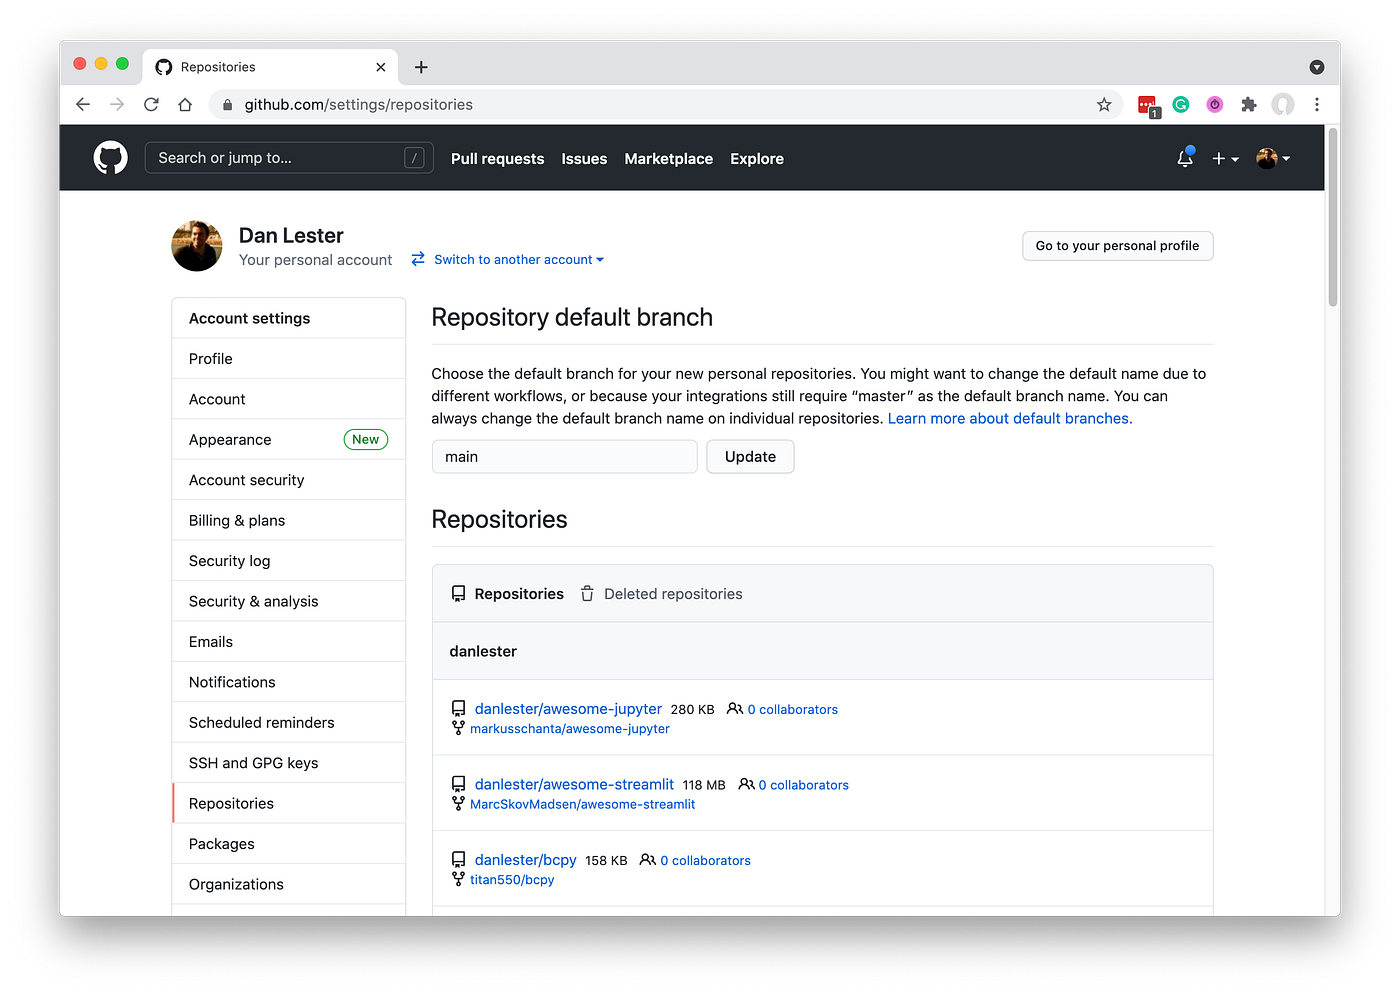Open the Learn more about default branches link
Viewport: 1400px width, 995px height.
(x=1009, y=418)
